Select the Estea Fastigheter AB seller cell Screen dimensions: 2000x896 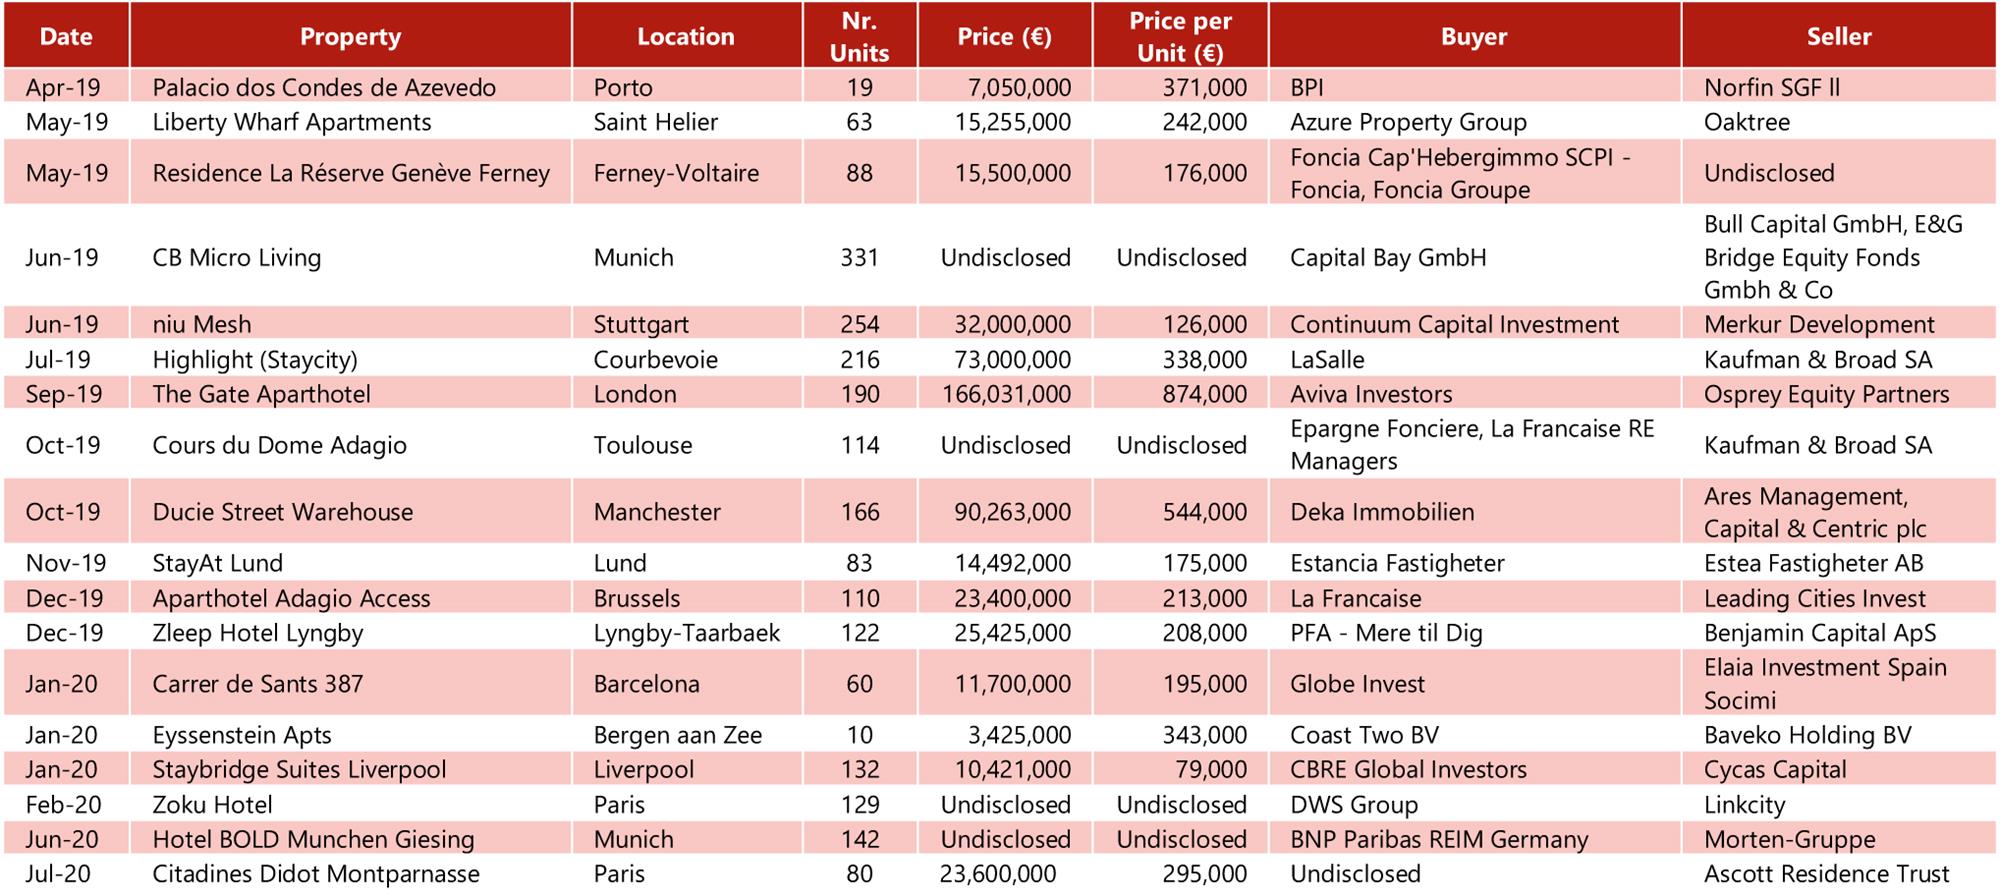pyautogui.click(x=1813, y=563)
